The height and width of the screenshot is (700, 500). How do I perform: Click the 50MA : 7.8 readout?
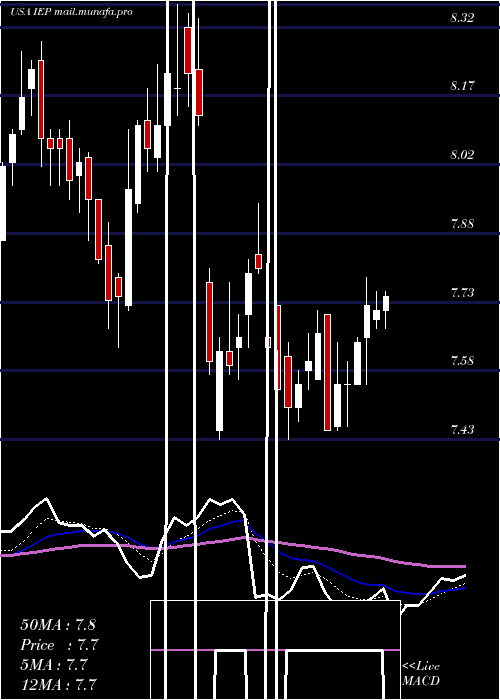point(58,625)
